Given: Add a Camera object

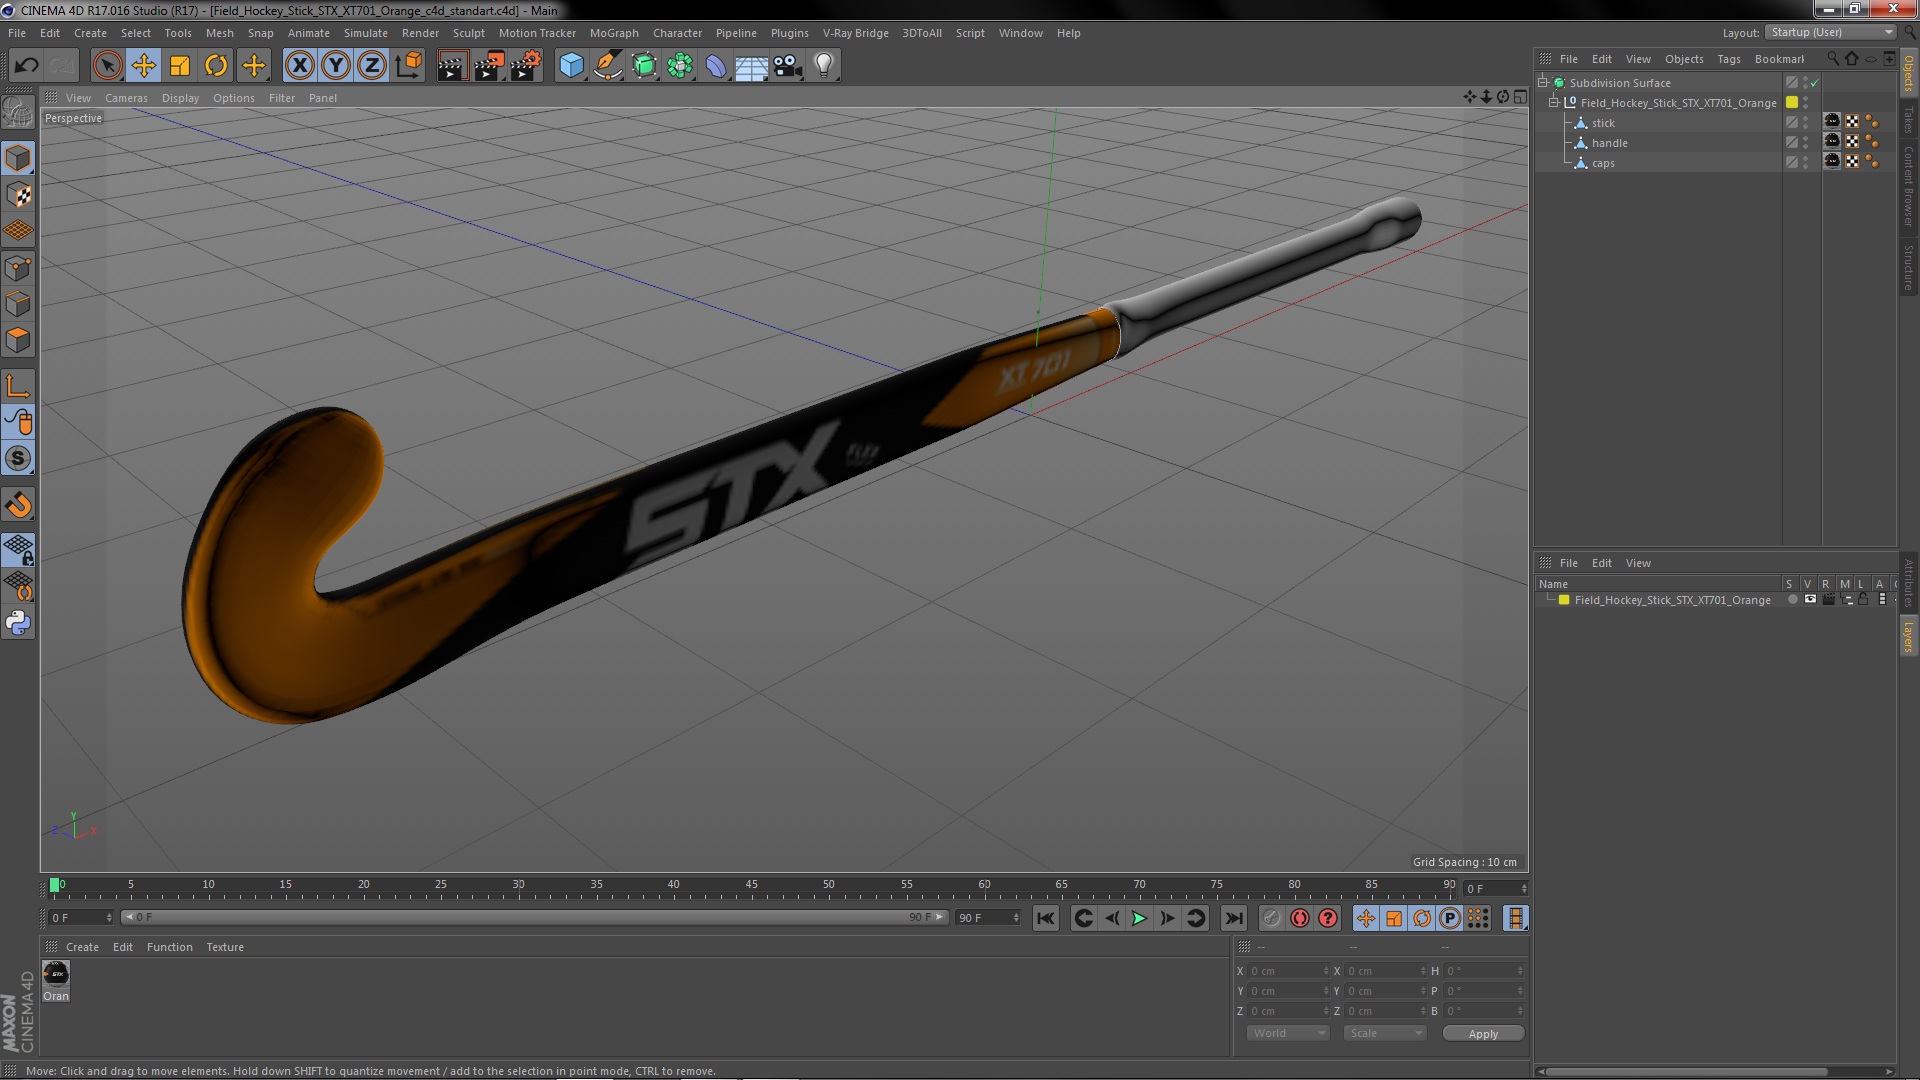Looking at the screenshot, I should tap(788, 66).
